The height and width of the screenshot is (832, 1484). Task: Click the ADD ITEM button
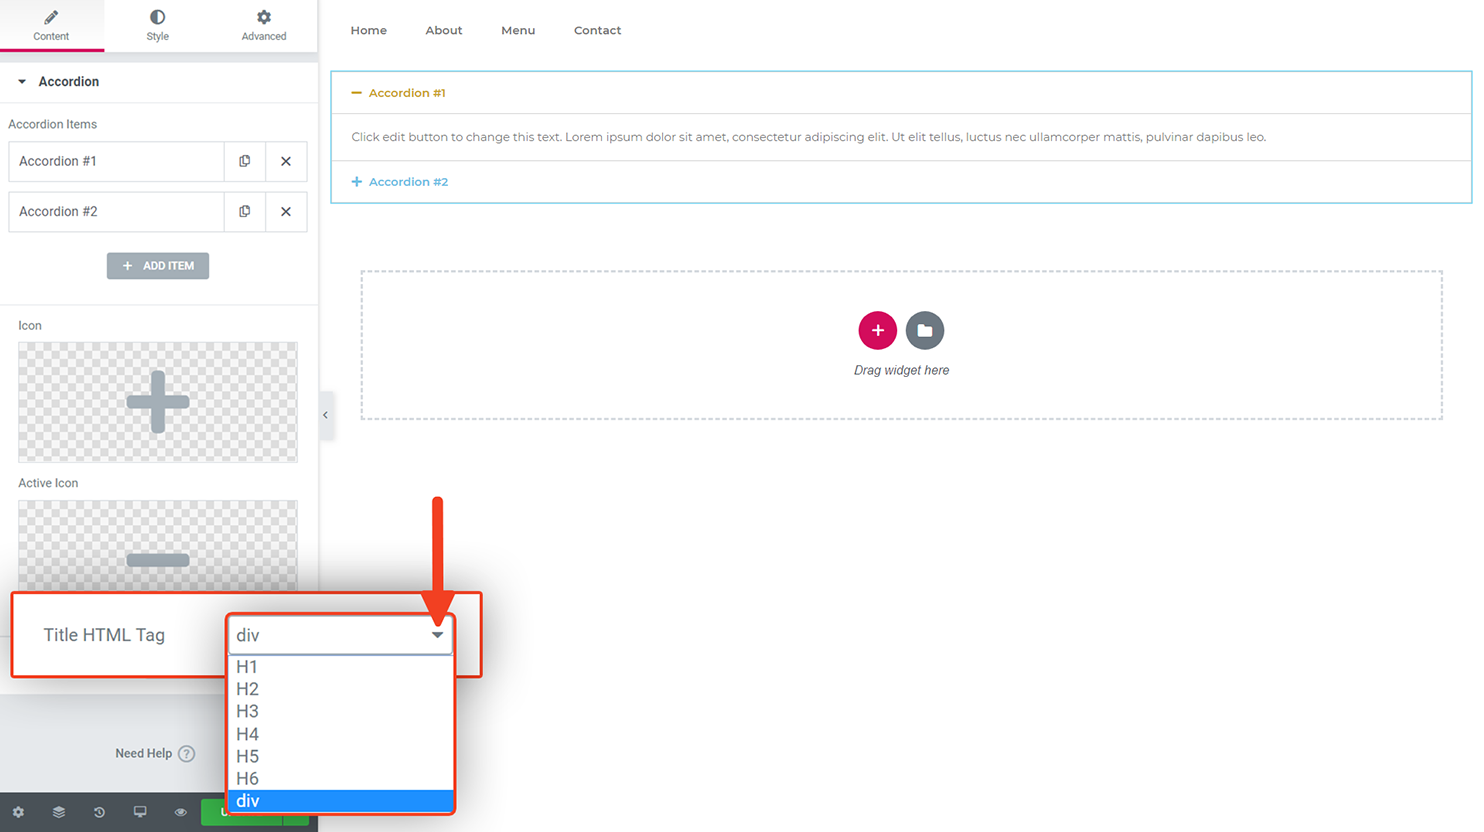pos(157,265)
